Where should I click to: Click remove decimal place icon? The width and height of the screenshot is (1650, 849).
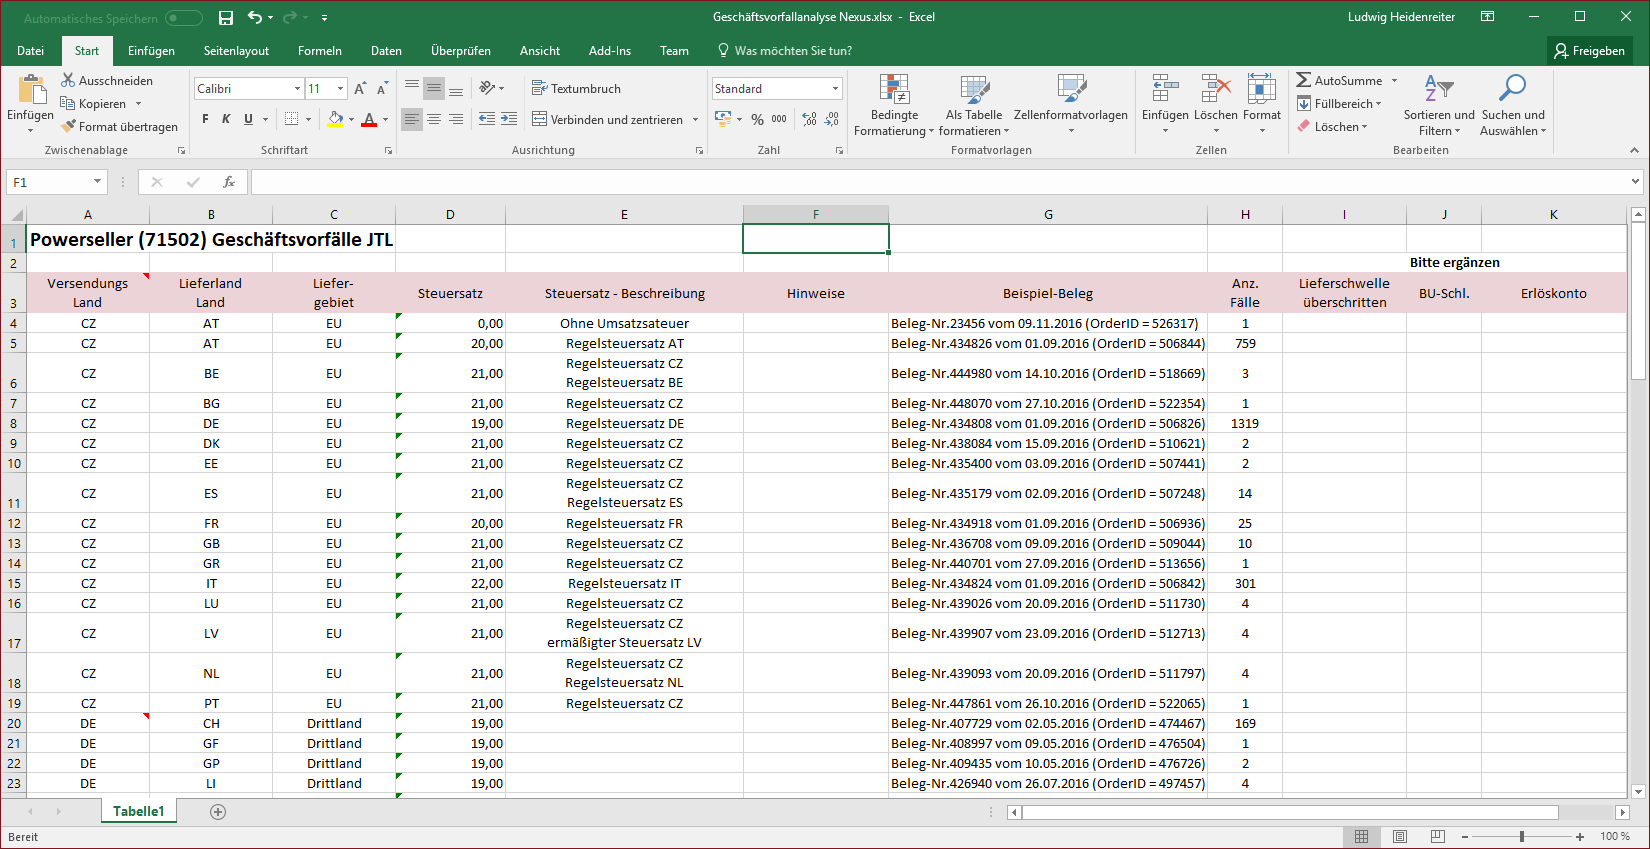tap(832, 119)
